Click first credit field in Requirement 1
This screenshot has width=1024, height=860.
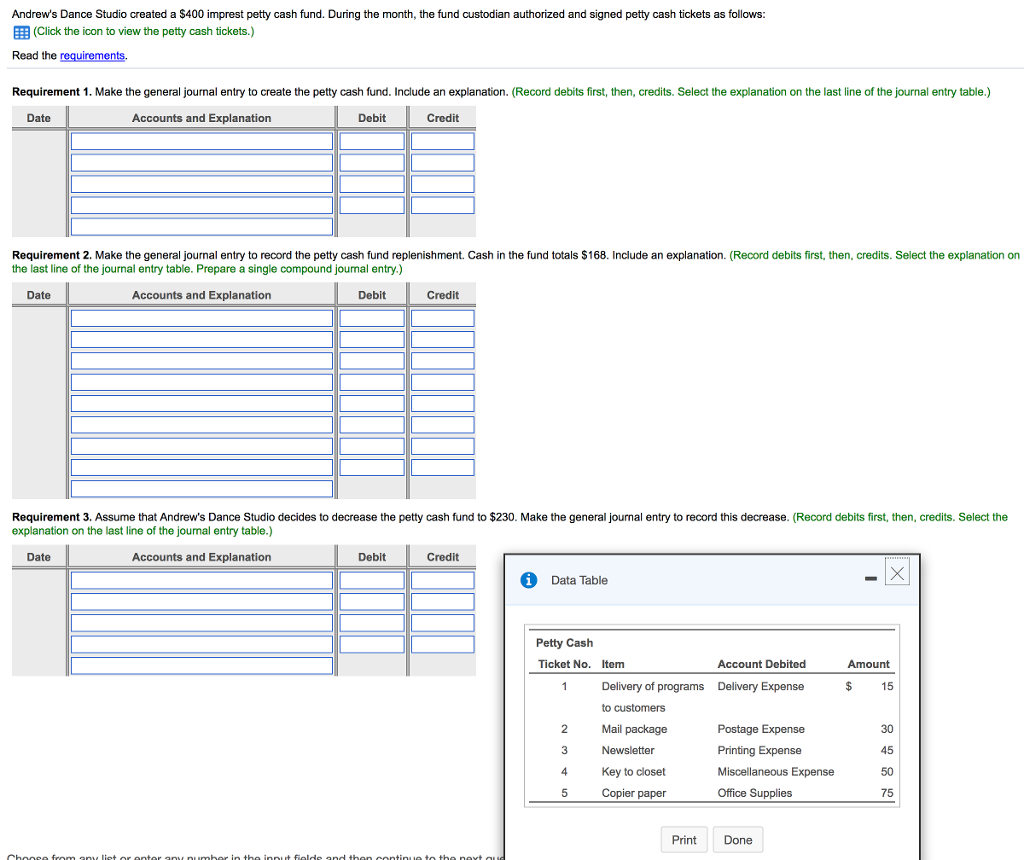[x=443, y=141]
